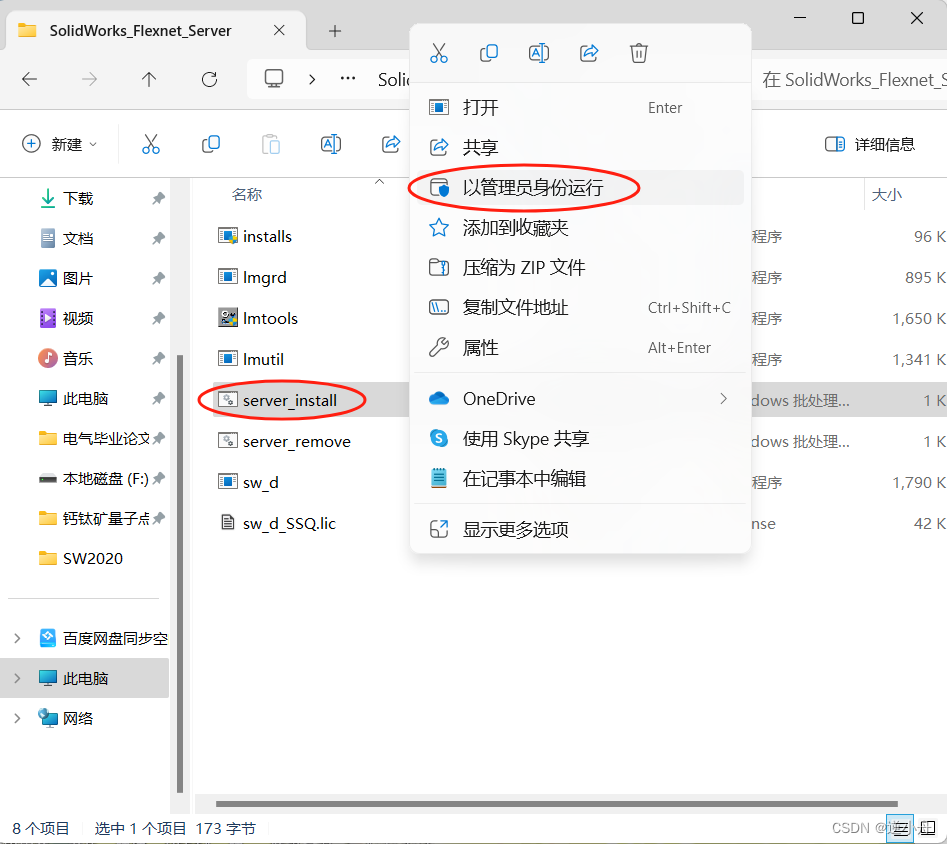
Task: Open 属性 from the context menu
Action: [580, 347]
